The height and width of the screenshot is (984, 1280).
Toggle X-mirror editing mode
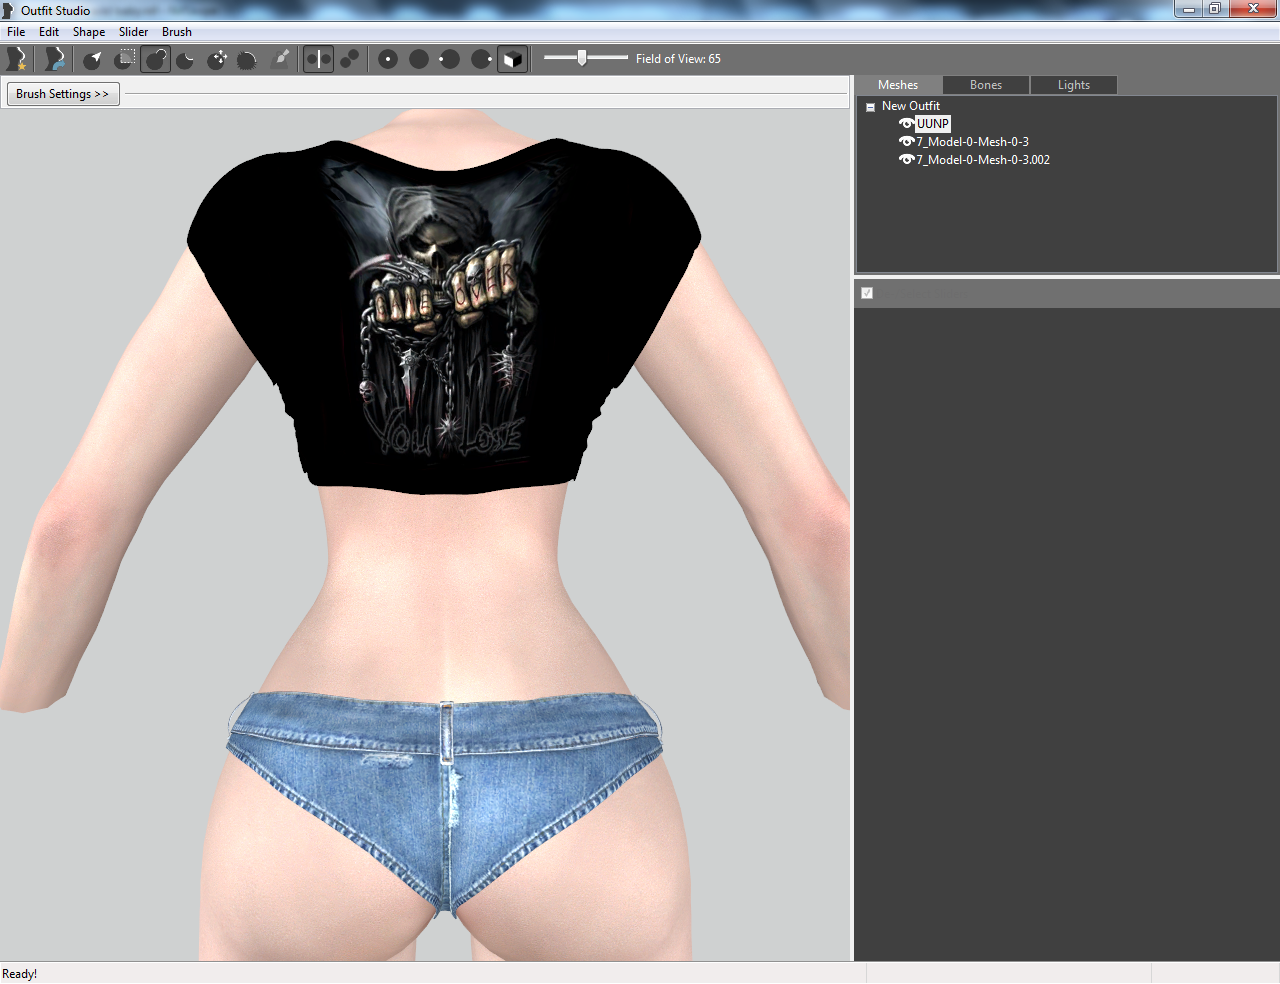pyautogui.click(x=318, y=59)
